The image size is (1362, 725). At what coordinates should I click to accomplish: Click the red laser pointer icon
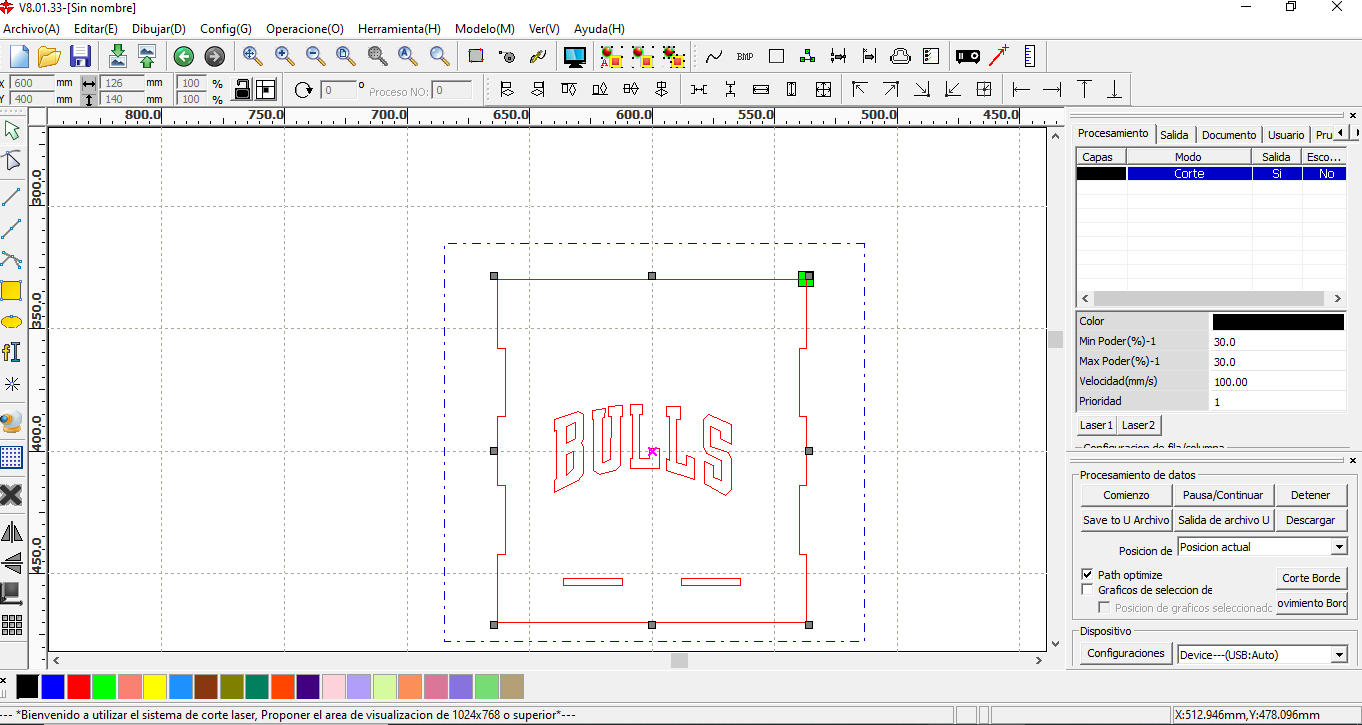click(999, 56)
